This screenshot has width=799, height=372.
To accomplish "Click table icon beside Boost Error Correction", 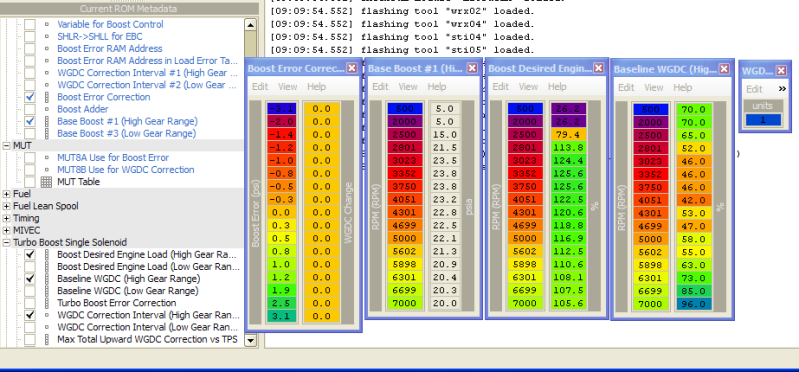I will [x=47, y=97].
